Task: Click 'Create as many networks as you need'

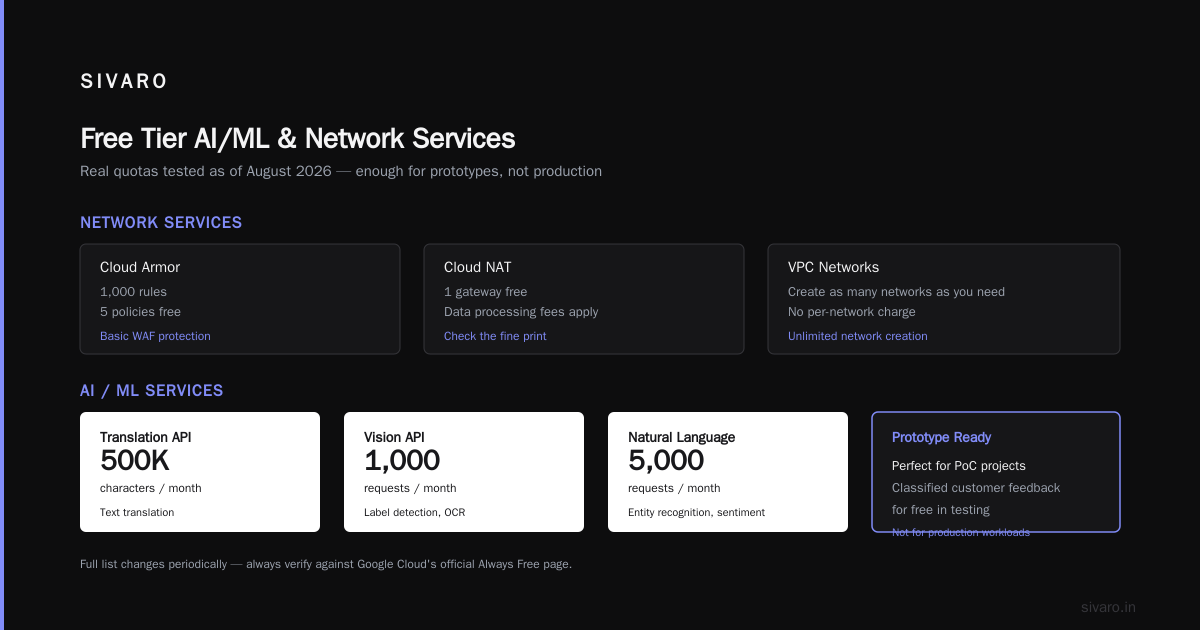Action: pos(896,292)
